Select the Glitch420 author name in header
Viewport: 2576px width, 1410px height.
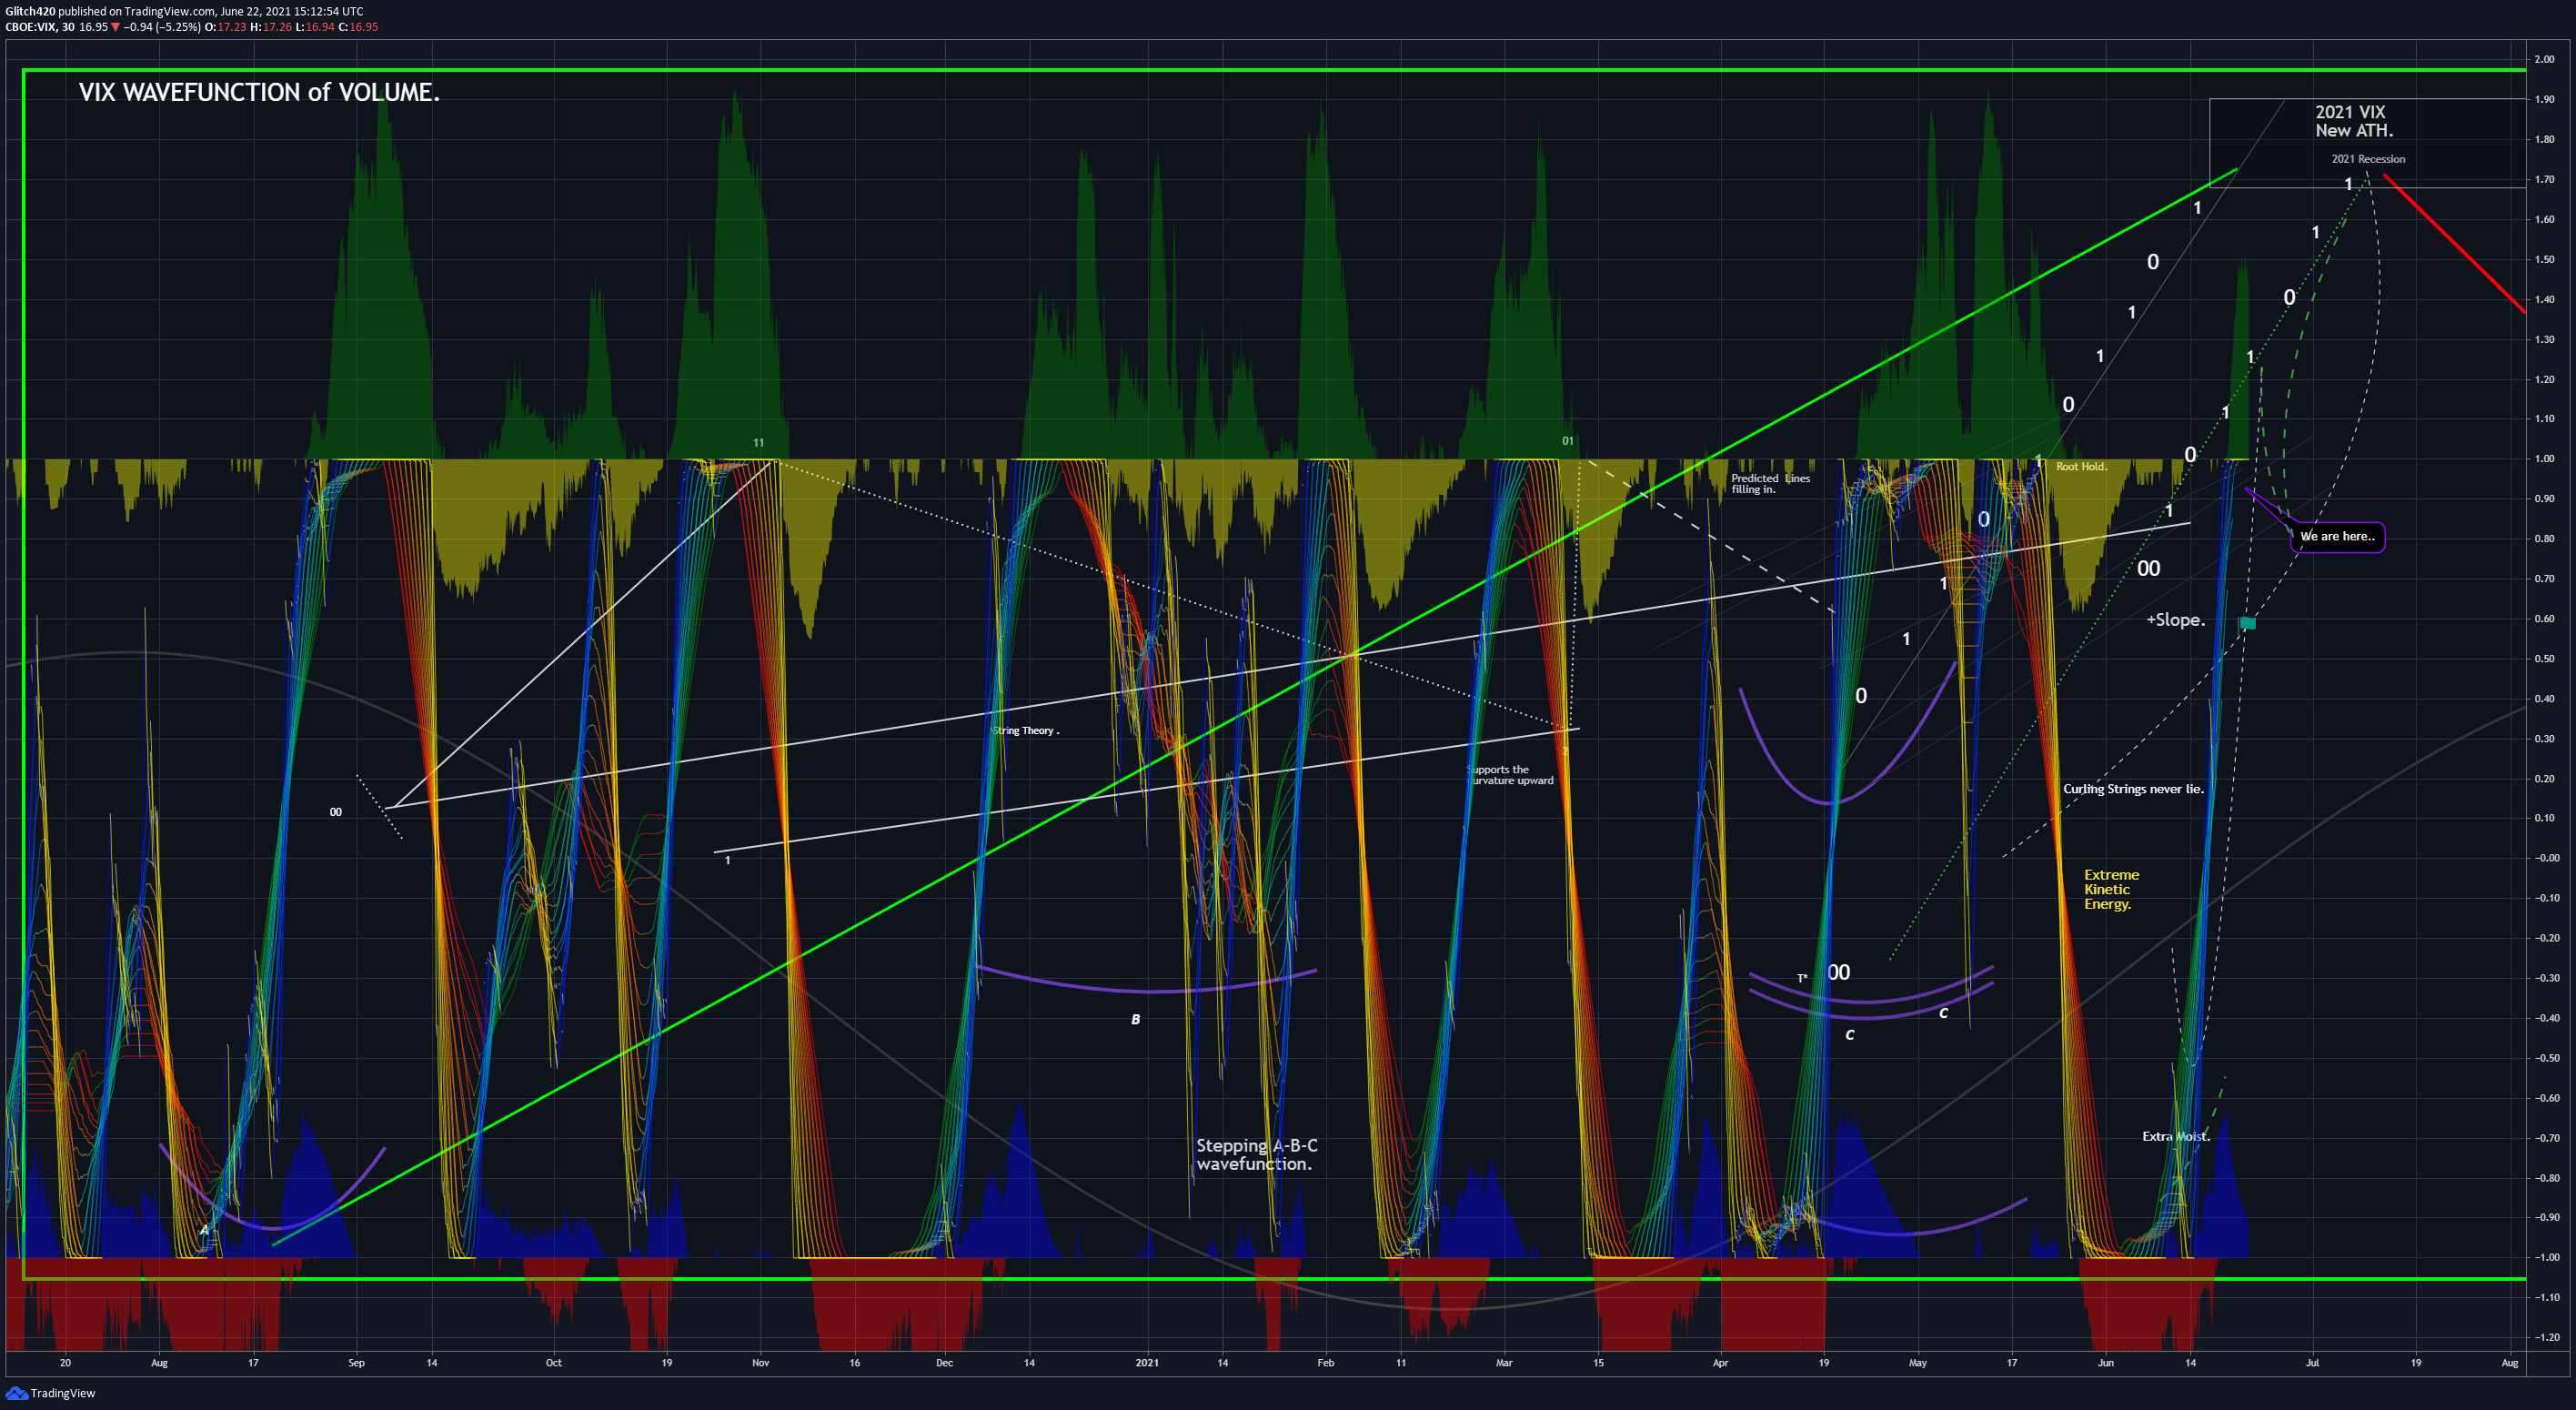pos(30,11)
